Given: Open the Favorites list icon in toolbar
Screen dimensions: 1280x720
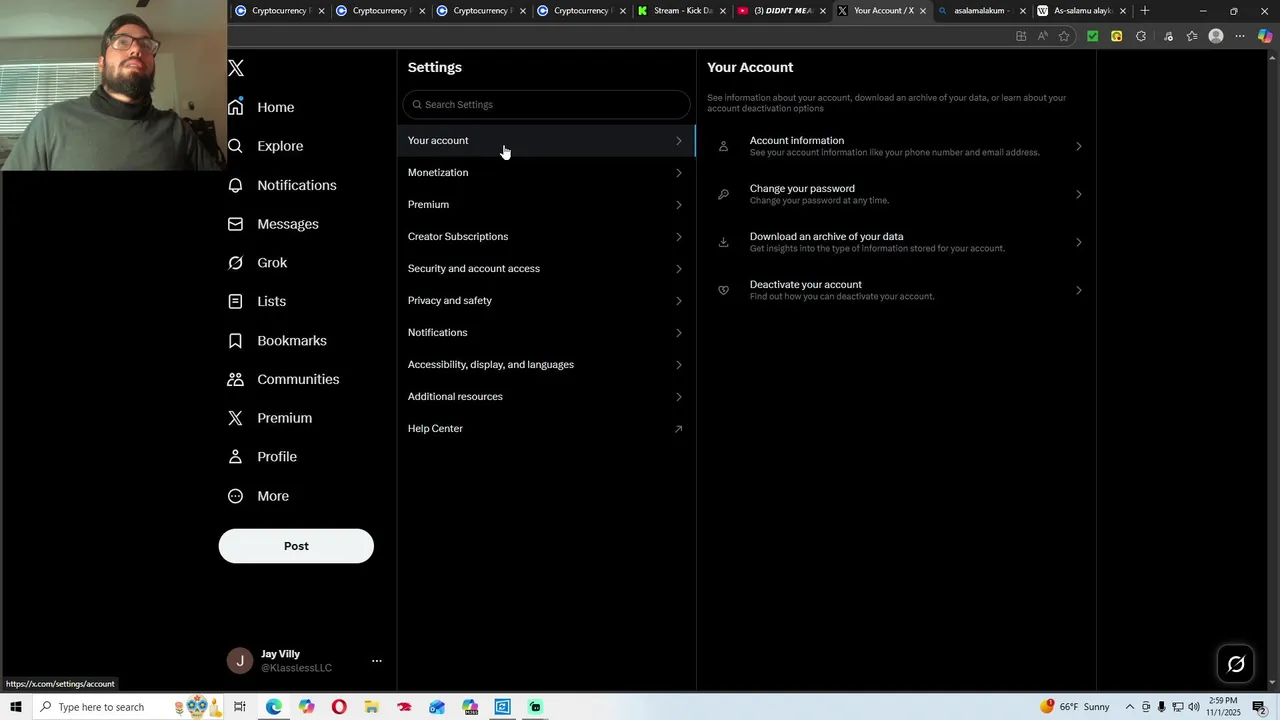Looking at the screenshot, I should (1192, 36).
